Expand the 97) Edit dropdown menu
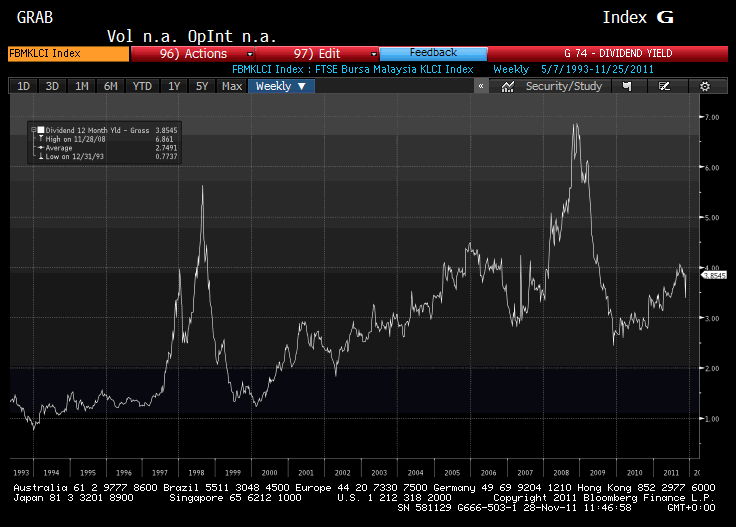 click(318, 53)
